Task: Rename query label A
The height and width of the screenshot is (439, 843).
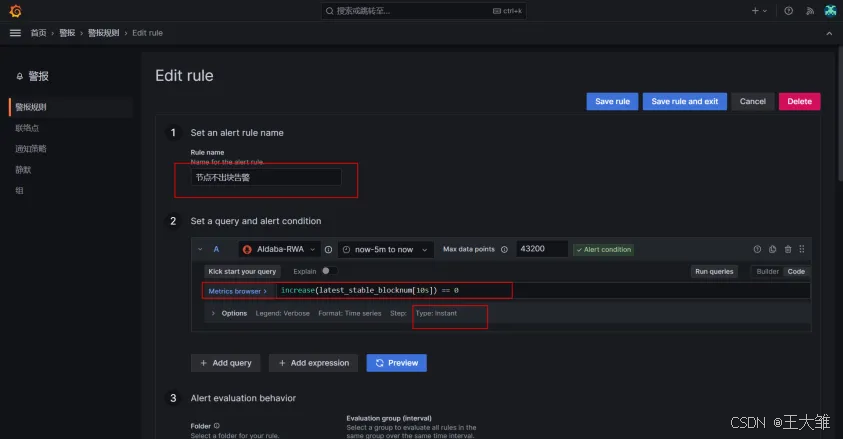Action: [x=216, y=249]
